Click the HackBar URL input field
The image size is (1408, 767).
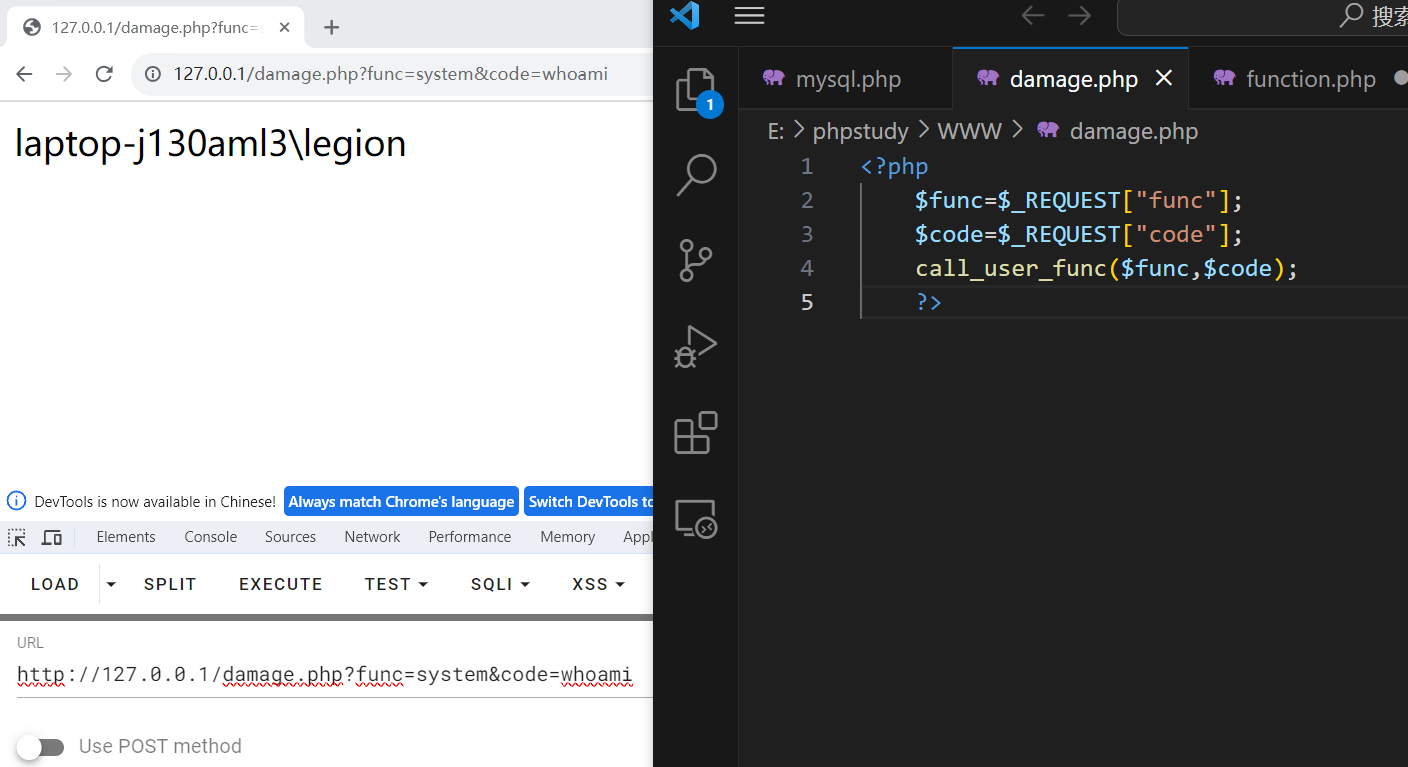pyautogui.click(x=334, y=675)
